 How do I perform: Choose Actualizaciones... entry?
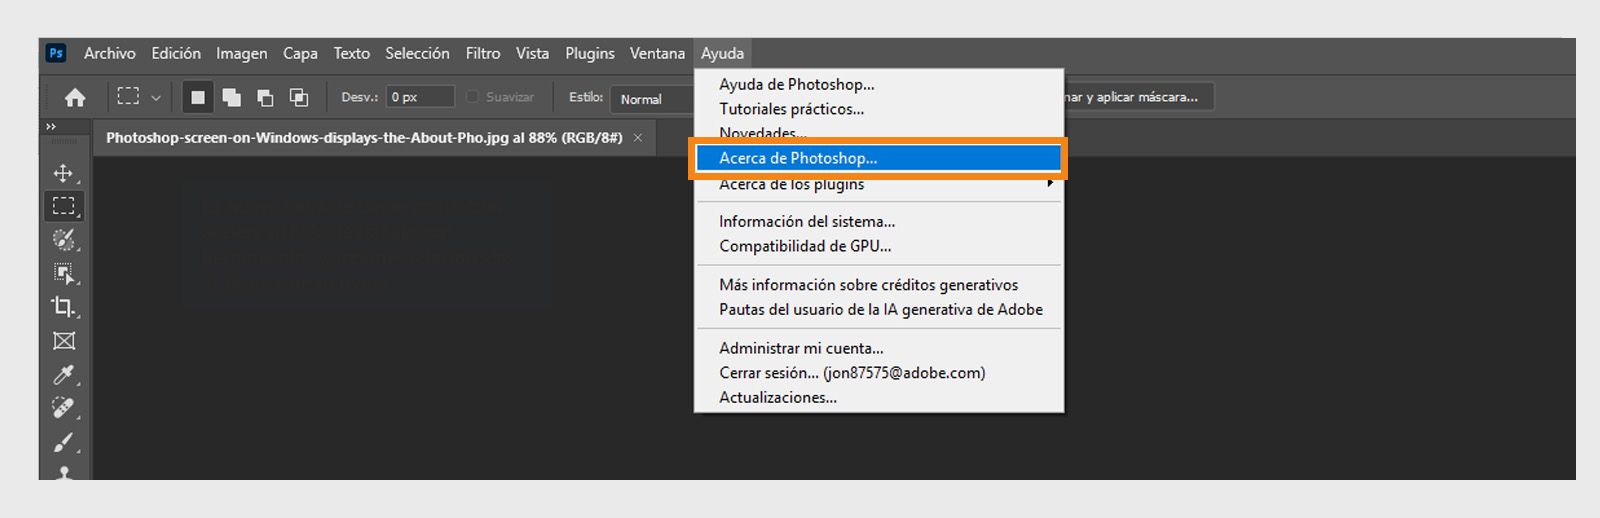tap(878, 397)
